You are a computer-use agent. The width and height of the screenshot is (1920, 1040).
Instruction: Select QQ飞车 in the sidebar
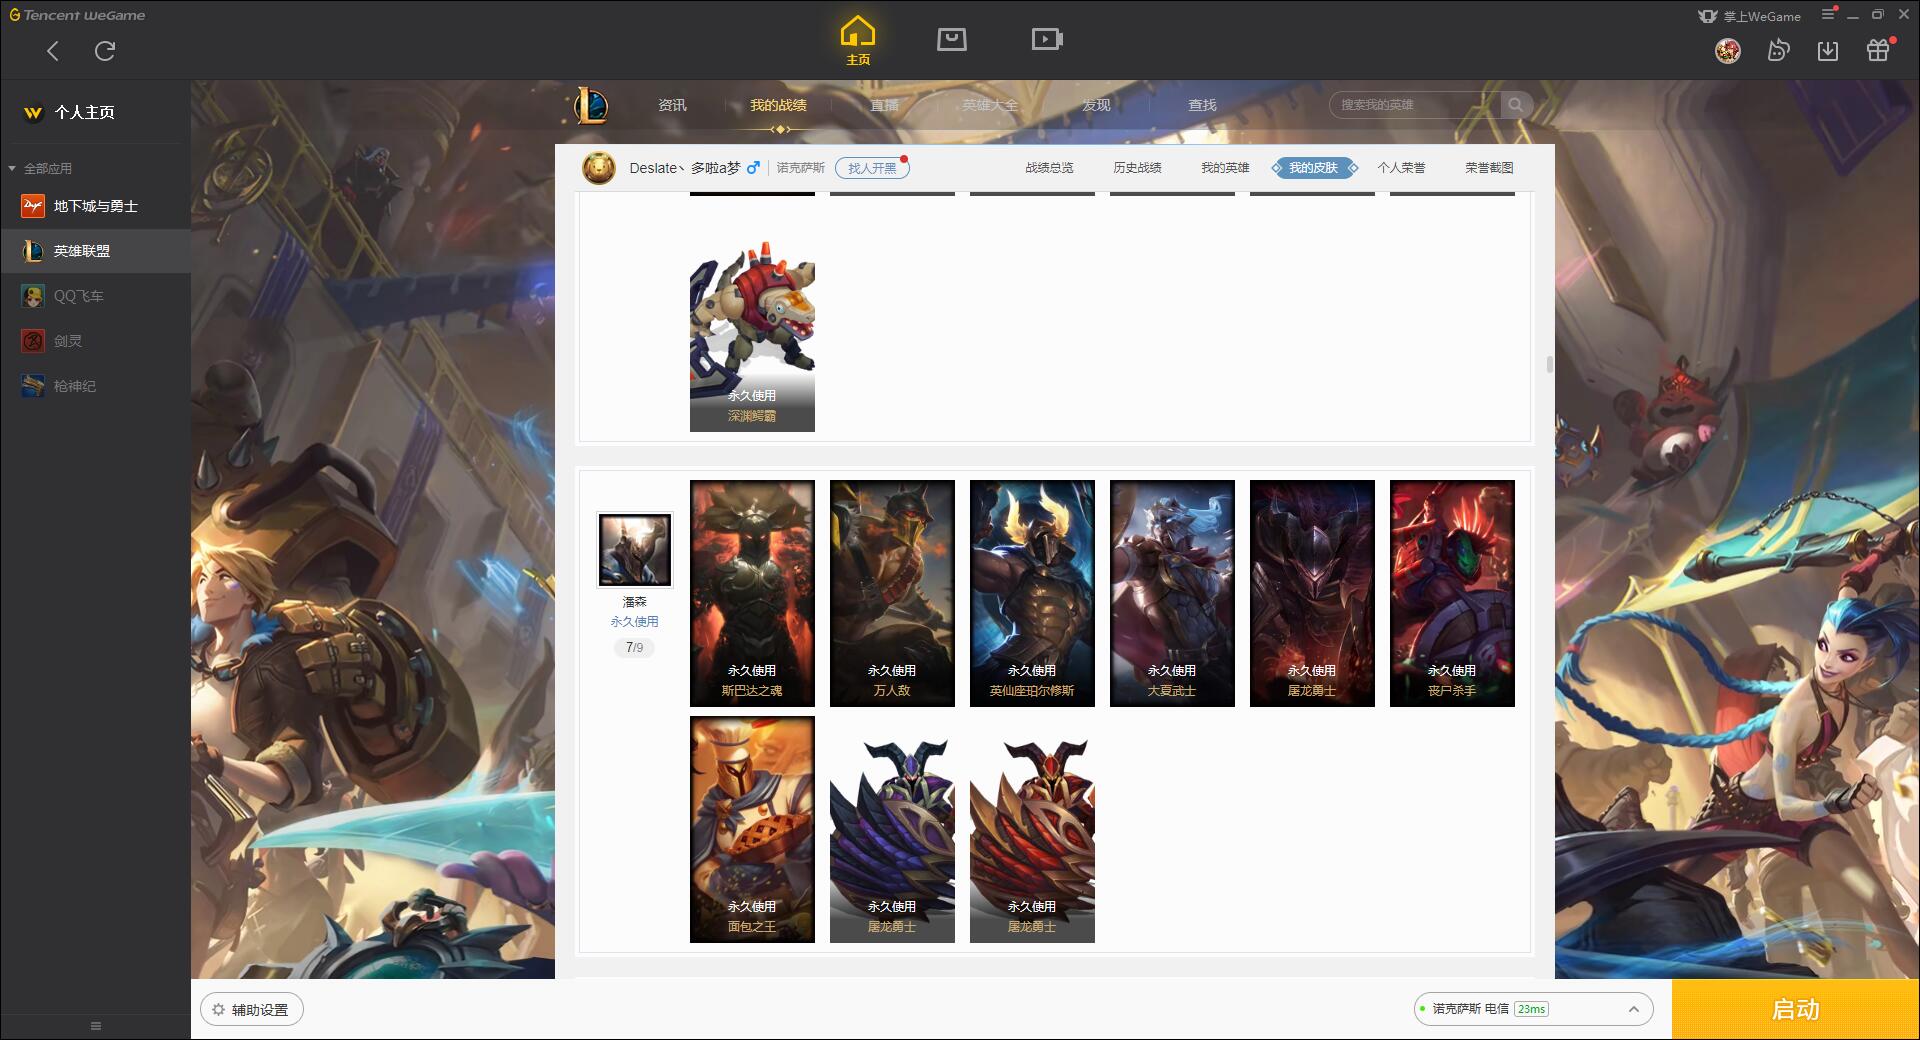point(95,296)
